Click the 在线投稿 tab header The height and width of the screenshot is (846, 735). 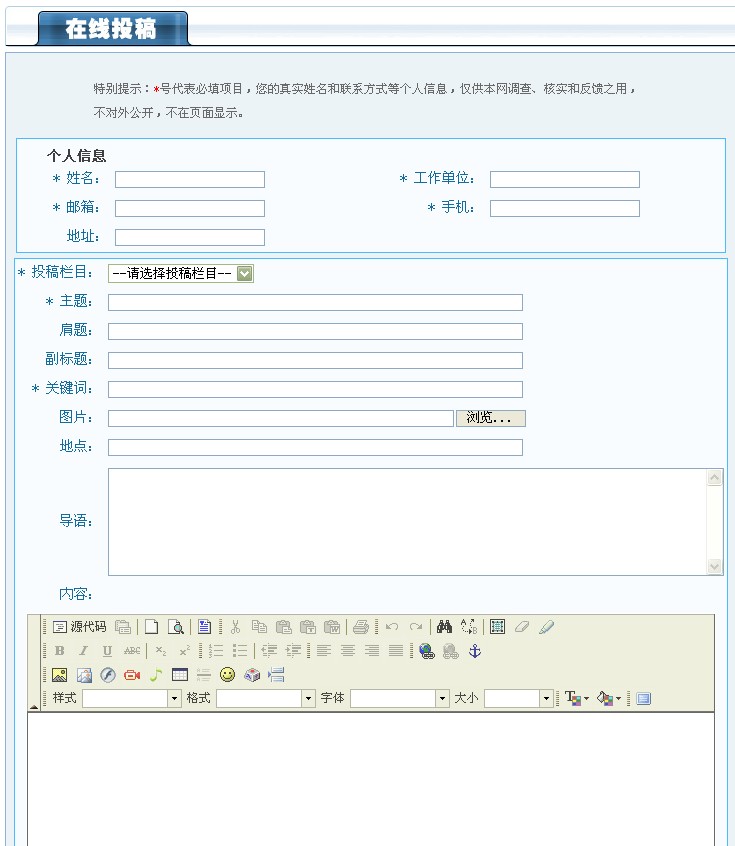[x=111, y=29]
